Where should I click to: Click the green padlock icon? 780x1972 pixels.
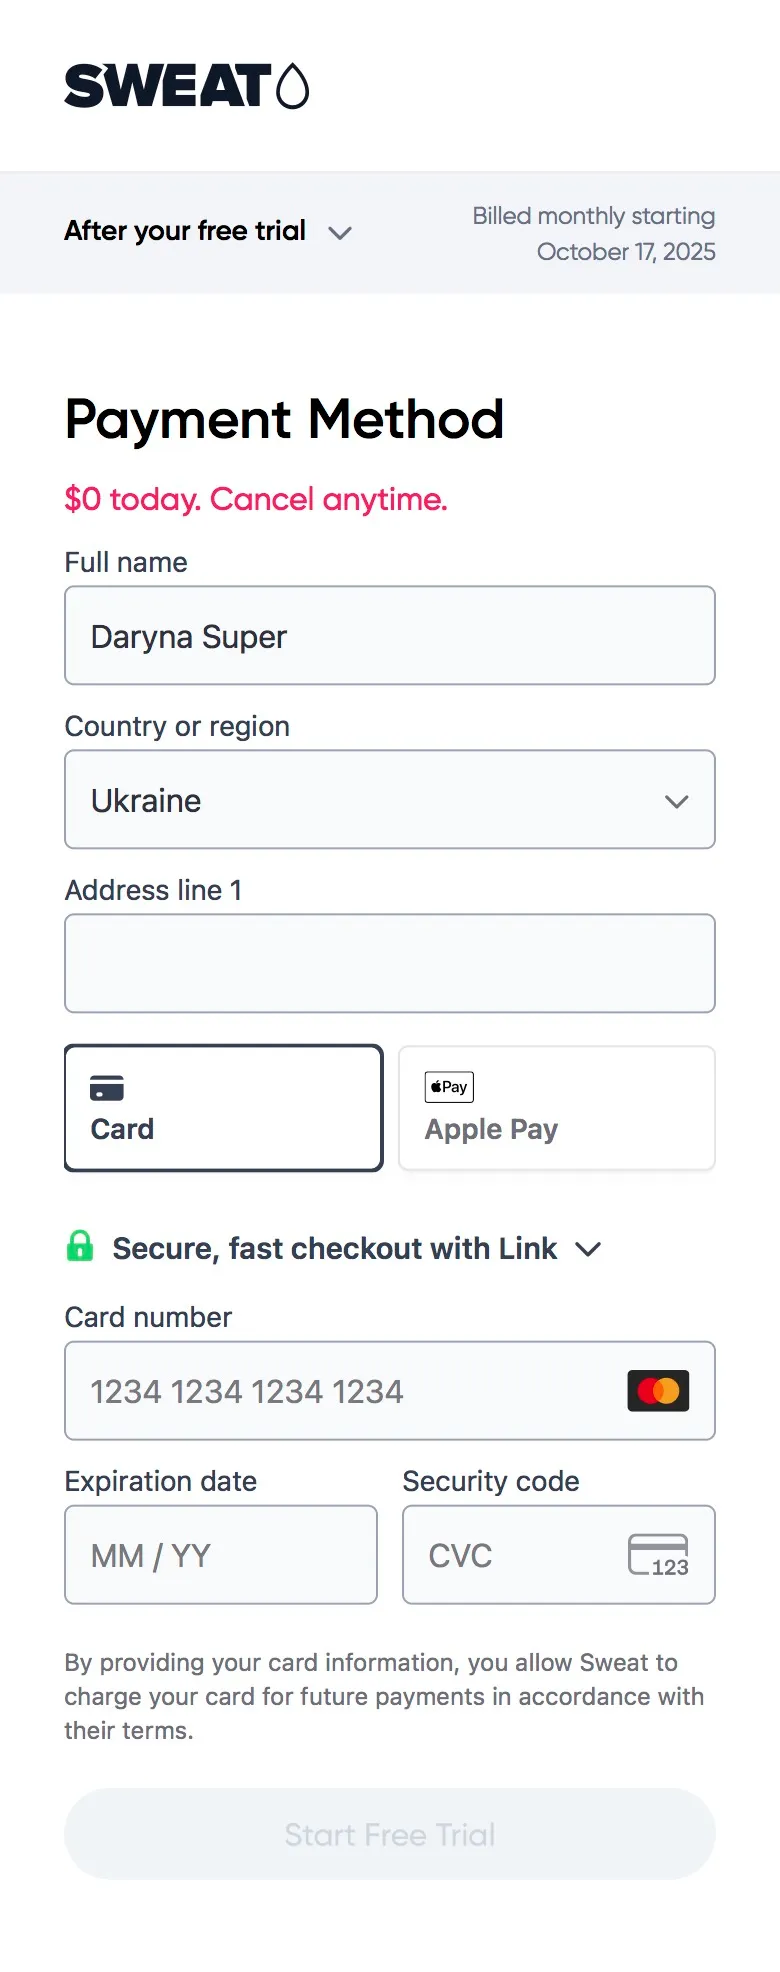point(80,1246)
